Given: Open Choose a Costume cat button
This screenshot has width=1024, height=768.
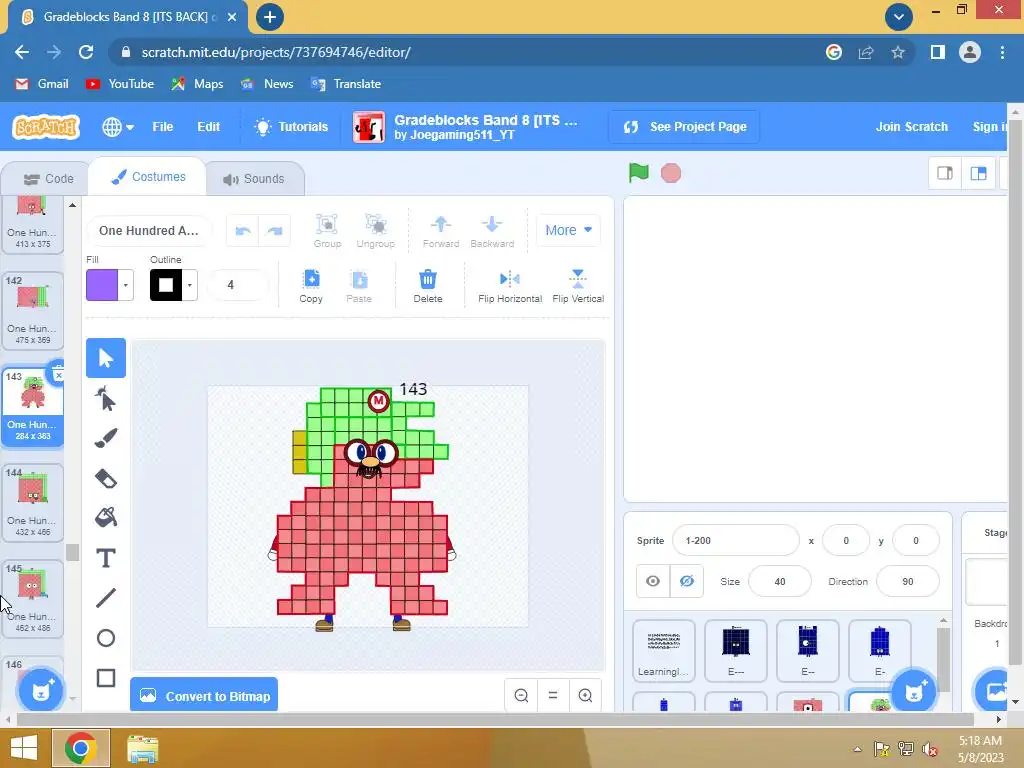Looking at the screenshot, I should 40,690.
